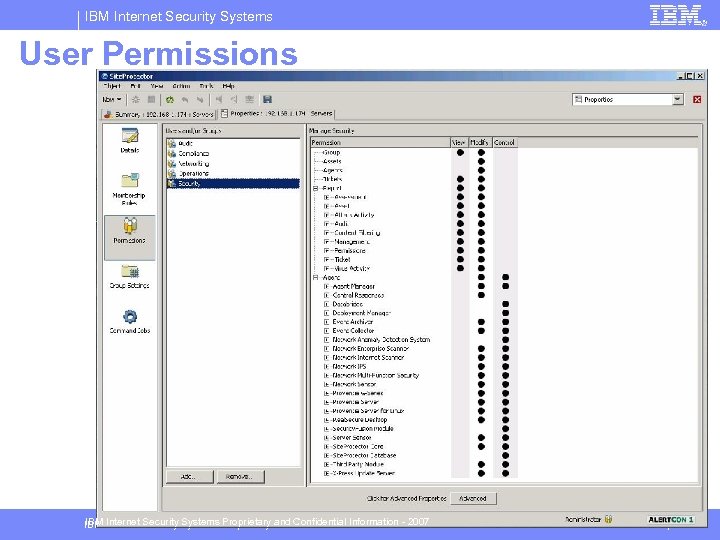The image size is (720, 540).
Task: Select the Operations group in list
Action: click(233, 174)
